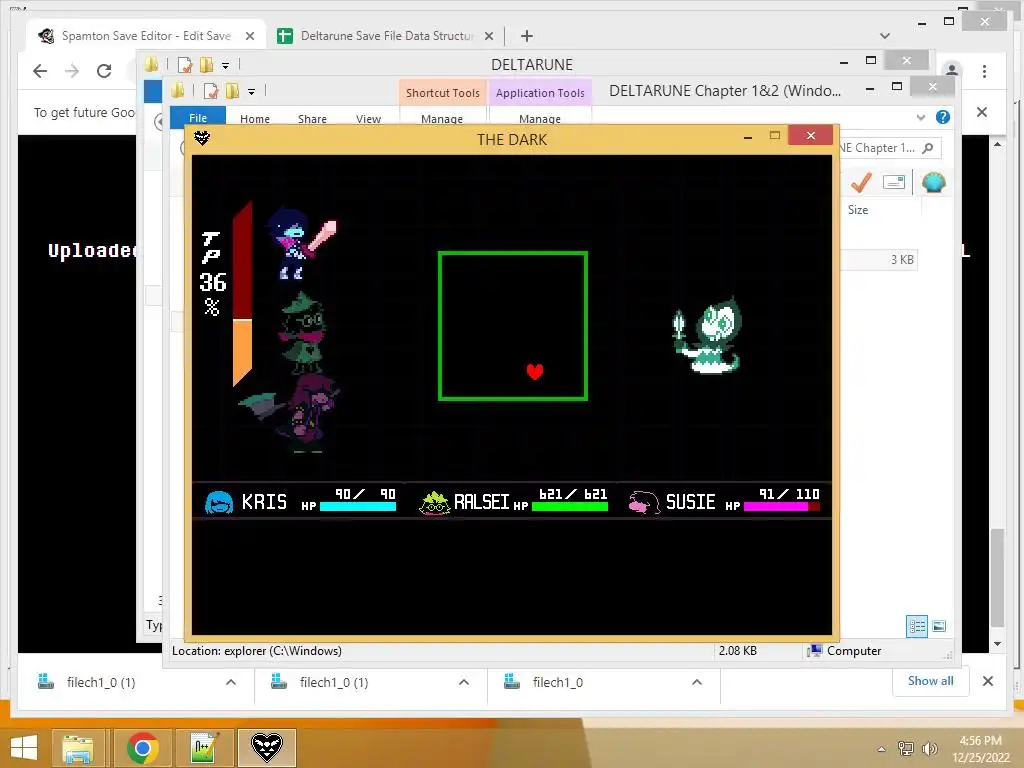Open File Explorer from taskbar
The height and width of the screenshot is (768, 1024).
pyautogui.click(x=78, y=748)
